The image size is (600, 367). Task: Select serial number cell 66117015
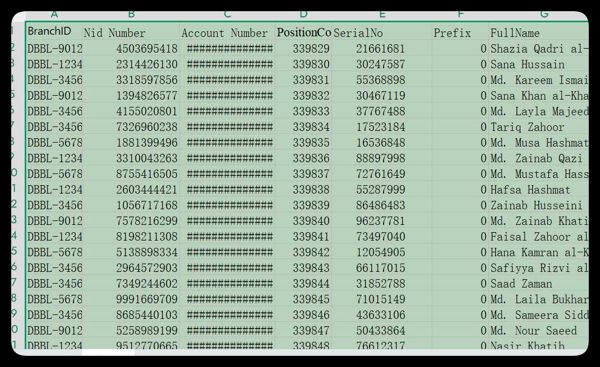tap(382, 268)
